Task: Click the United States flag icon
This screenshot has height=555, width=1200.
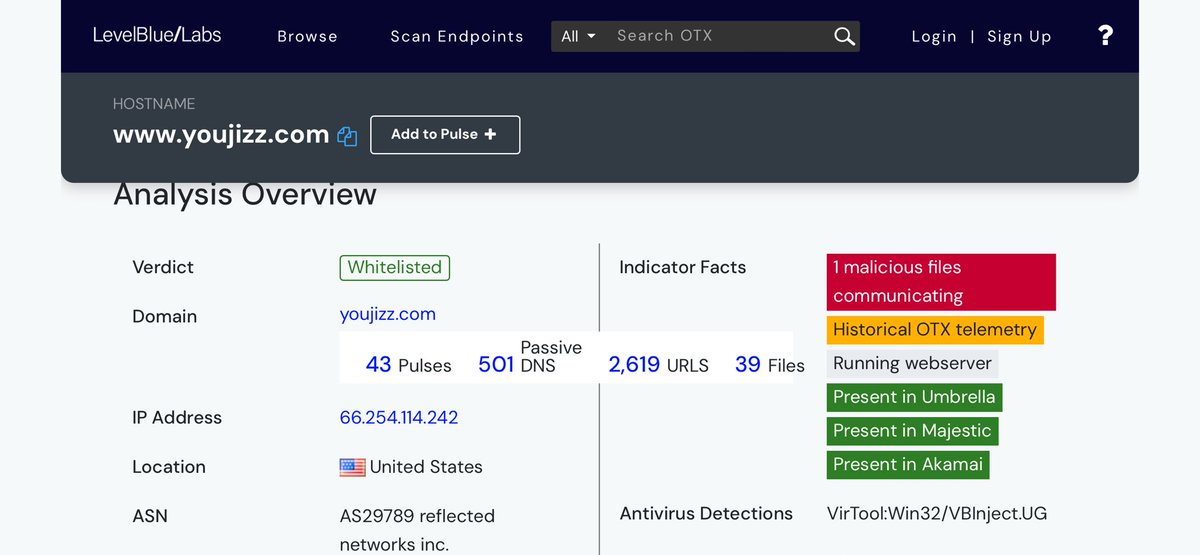Action: click(x=352, y=467)
